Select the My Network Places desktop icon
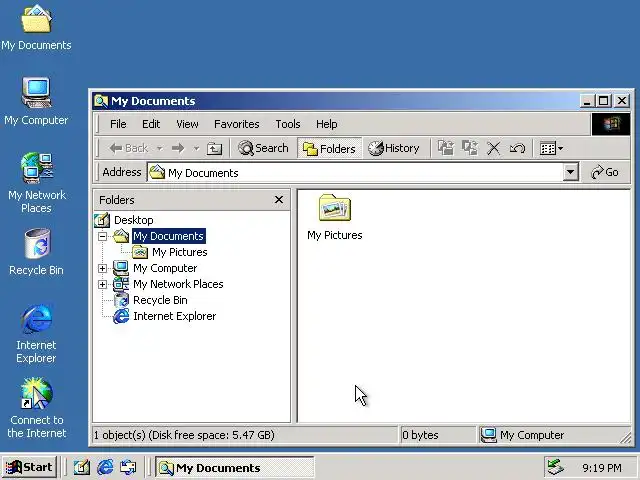640x480 pixels. [36, 183]
